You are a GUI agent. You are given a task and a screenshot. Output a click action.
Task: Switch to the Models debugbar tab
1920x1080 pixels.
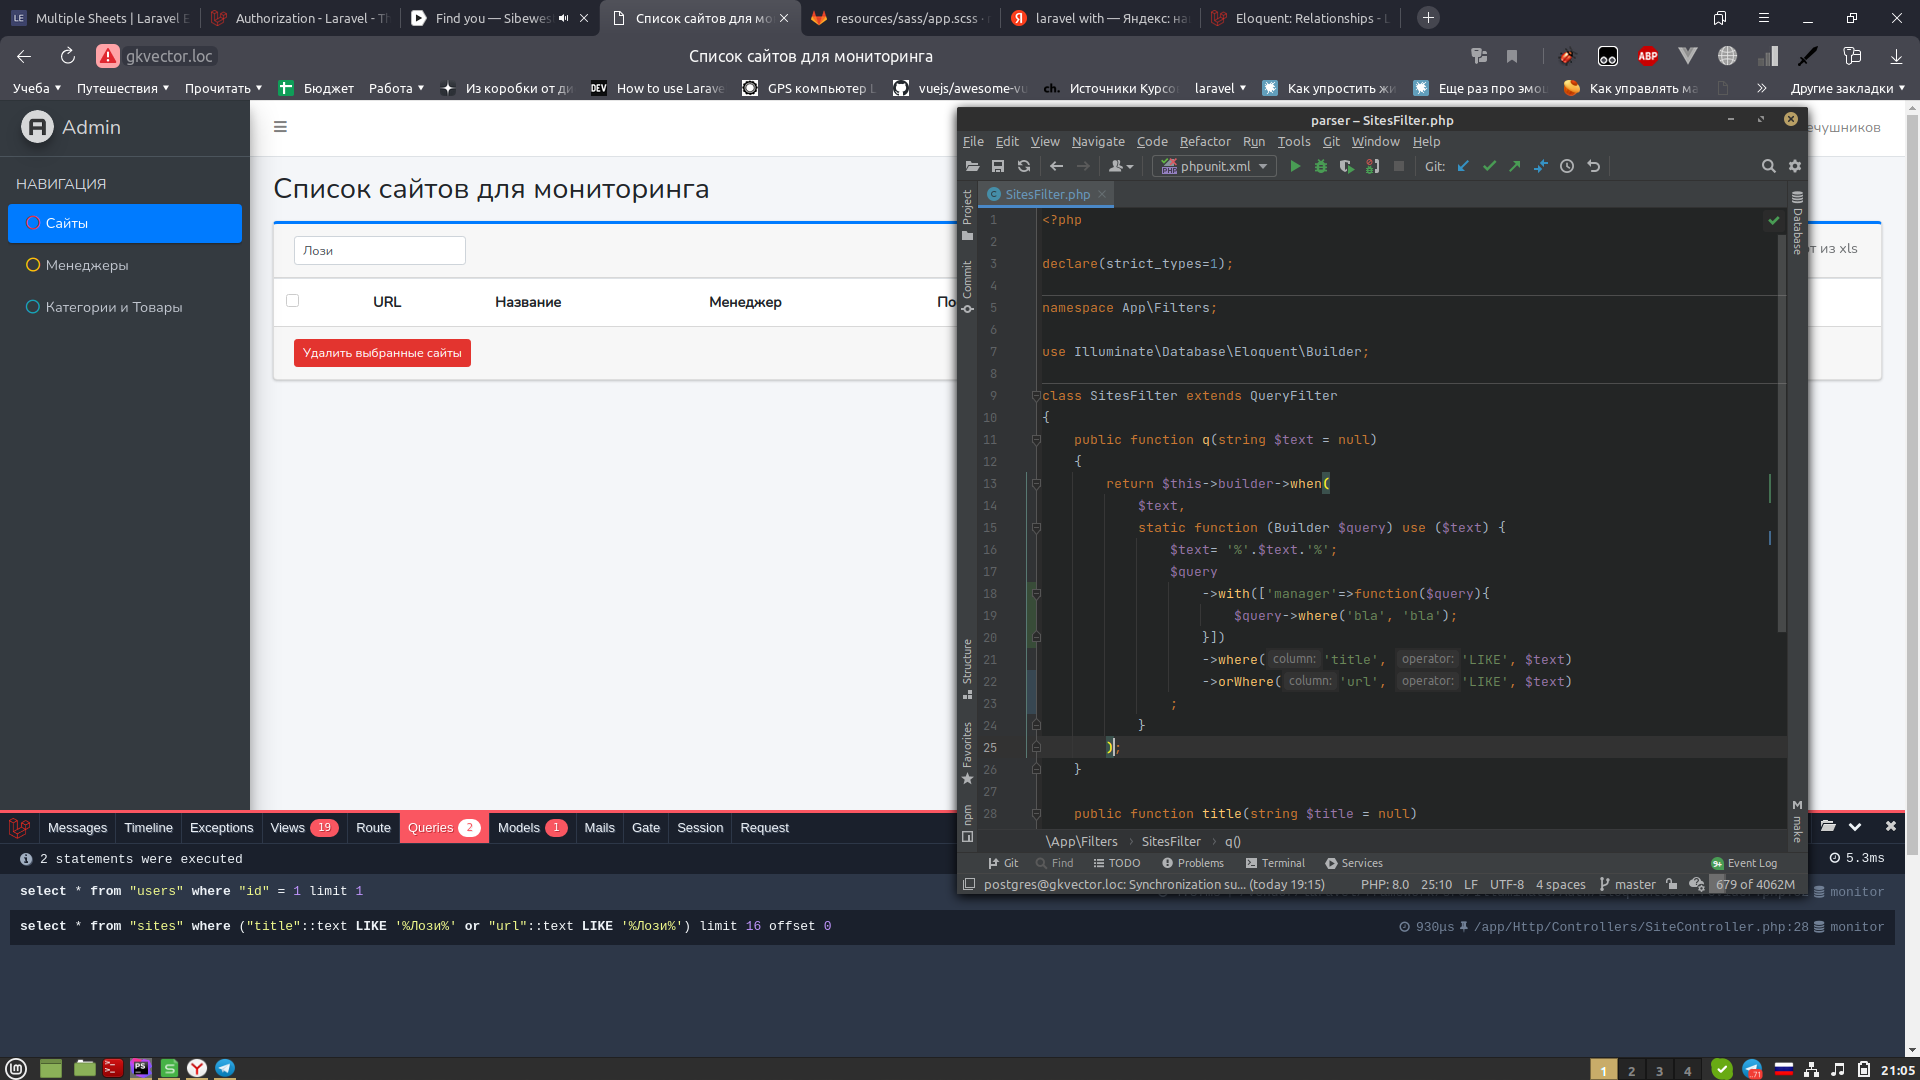(532, 828)
